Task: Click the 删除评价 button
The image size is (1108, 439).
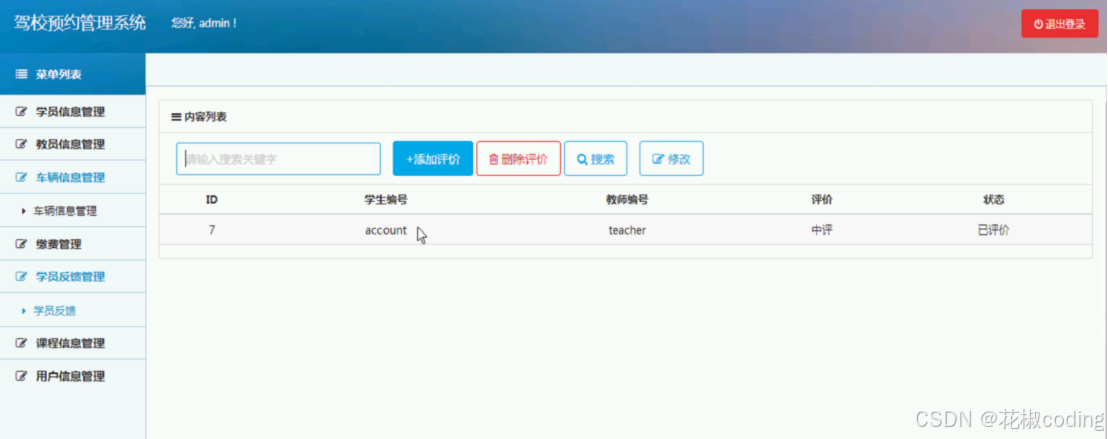Action: [519, 158]
